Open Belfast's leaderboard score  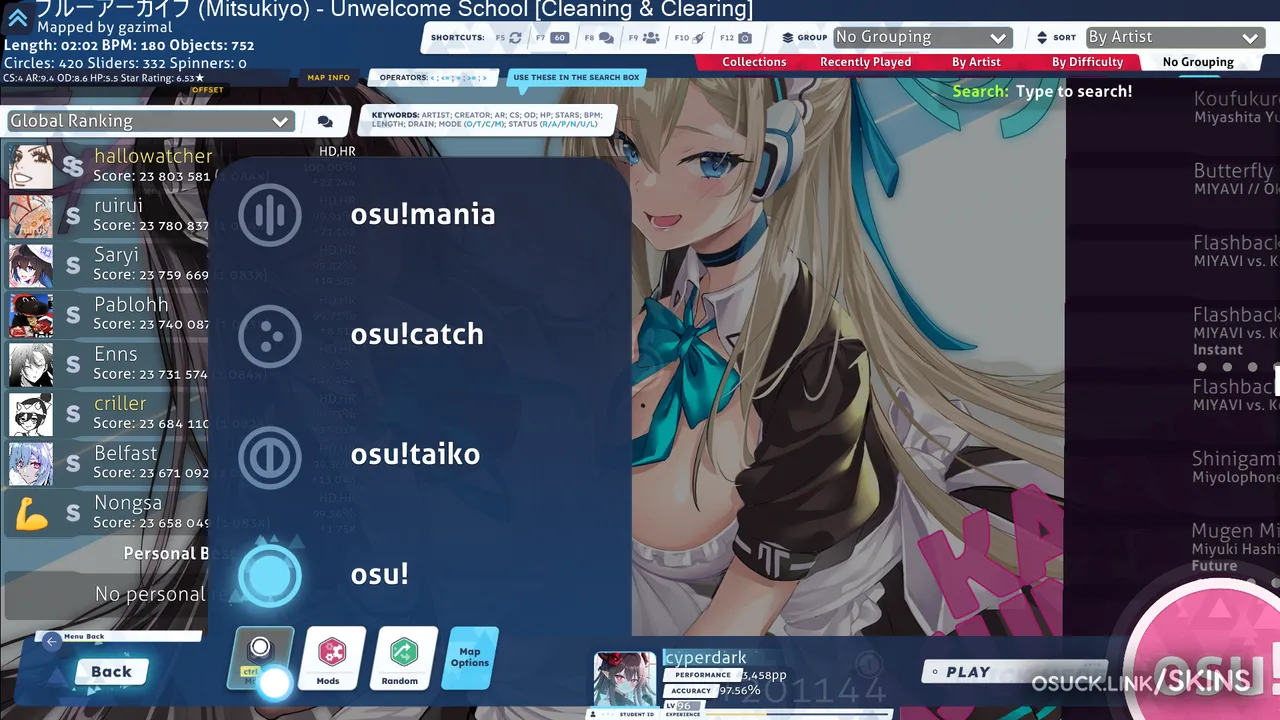[108, 462]
